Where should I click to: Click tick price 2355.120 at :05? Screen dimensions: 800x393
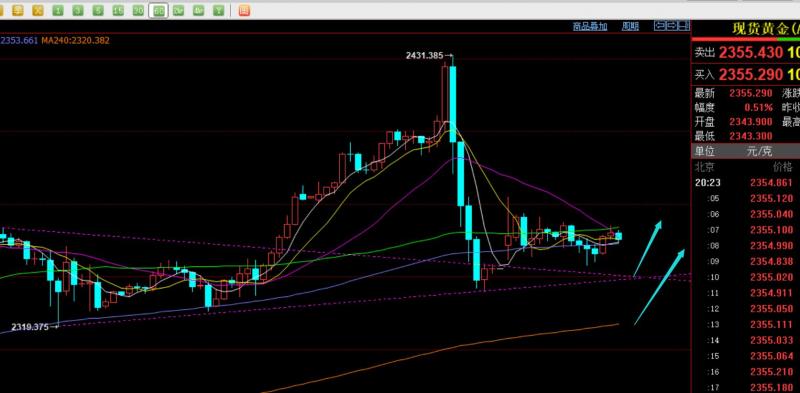click(771, 199)
